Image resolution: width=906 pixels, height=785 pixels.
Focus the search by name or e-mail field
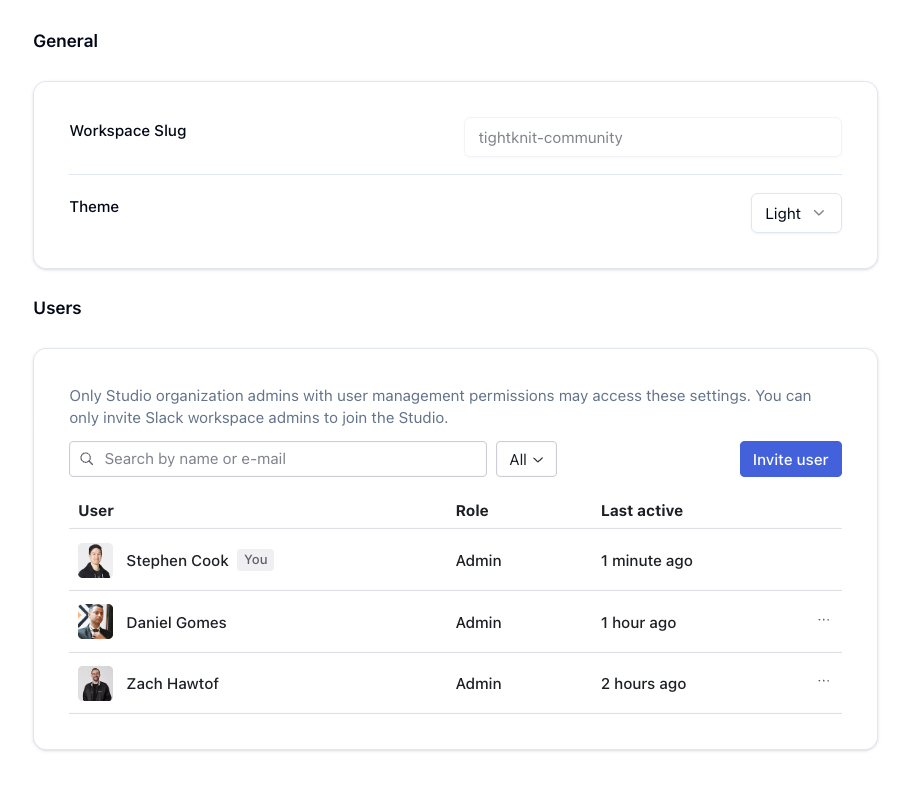pyautogui.click(x=278, y=459)
